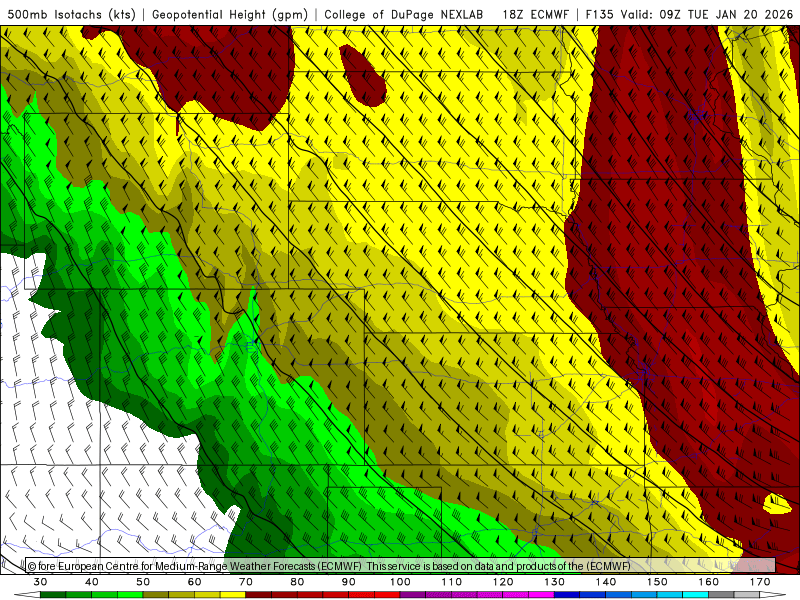Click the 170 label on the color scale

tap(760, 582)
